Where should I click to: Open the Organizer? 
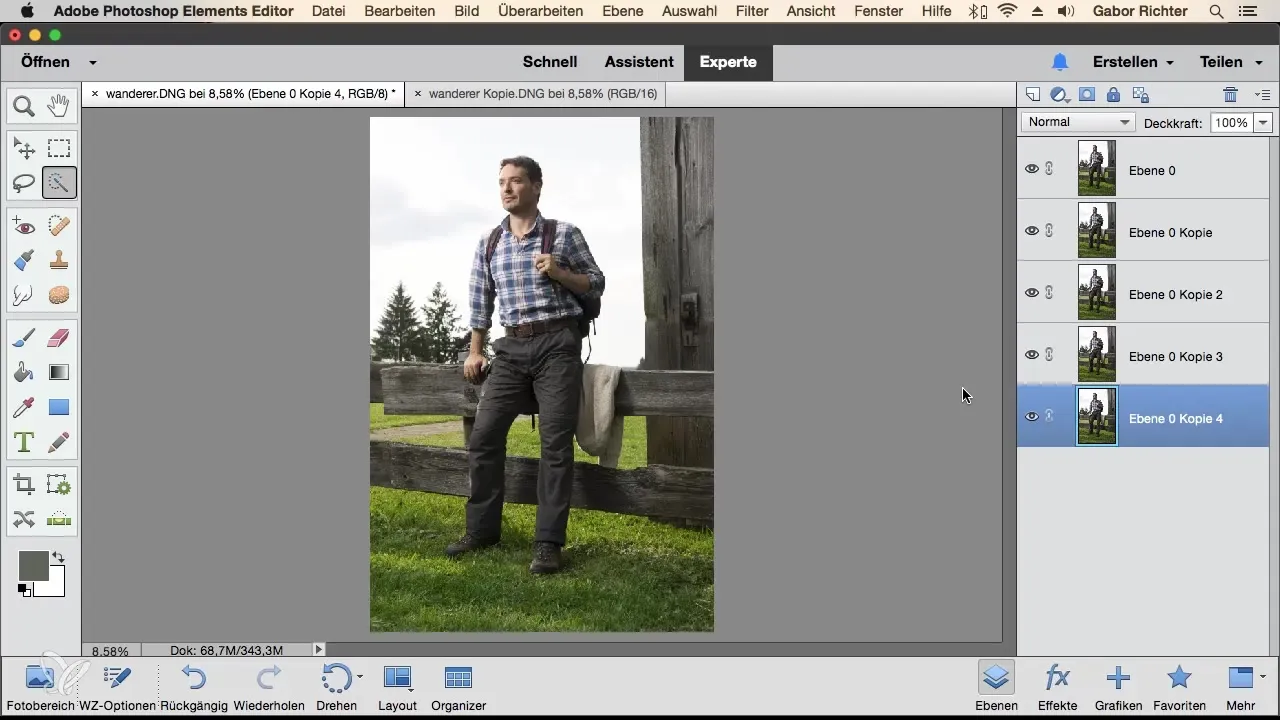click(458, 688)
